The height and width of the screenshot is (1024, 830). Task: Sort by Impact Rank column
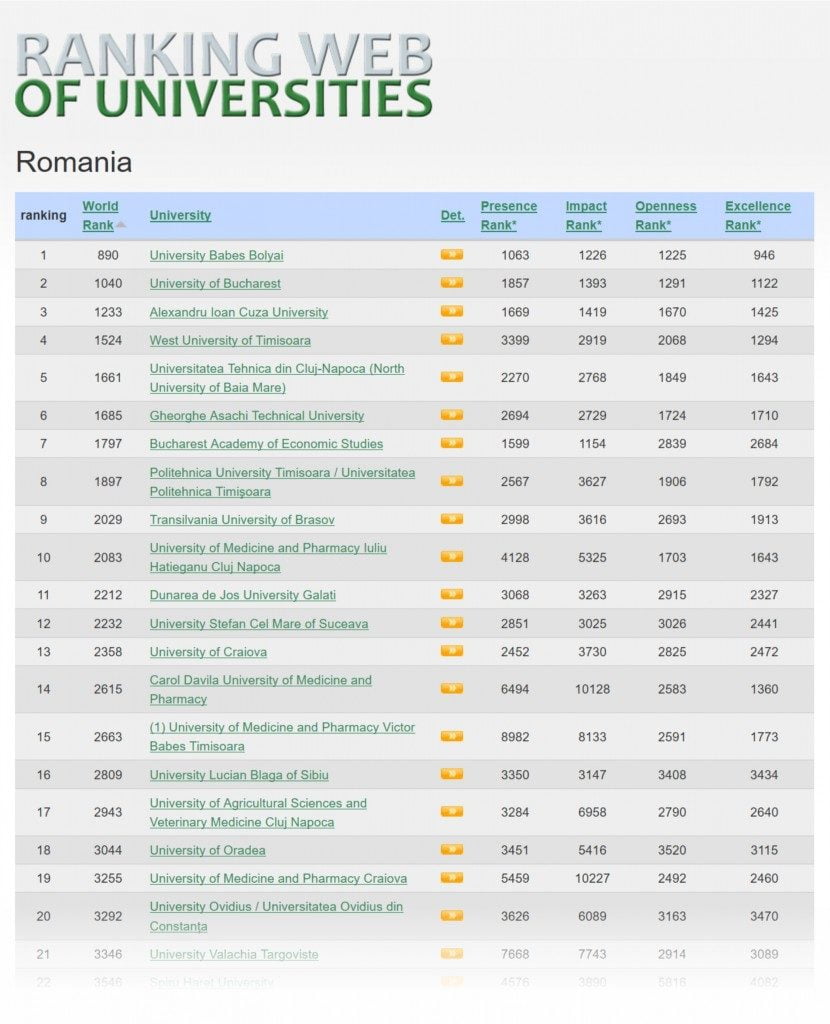pyautogui.click(x=586, y=216)
